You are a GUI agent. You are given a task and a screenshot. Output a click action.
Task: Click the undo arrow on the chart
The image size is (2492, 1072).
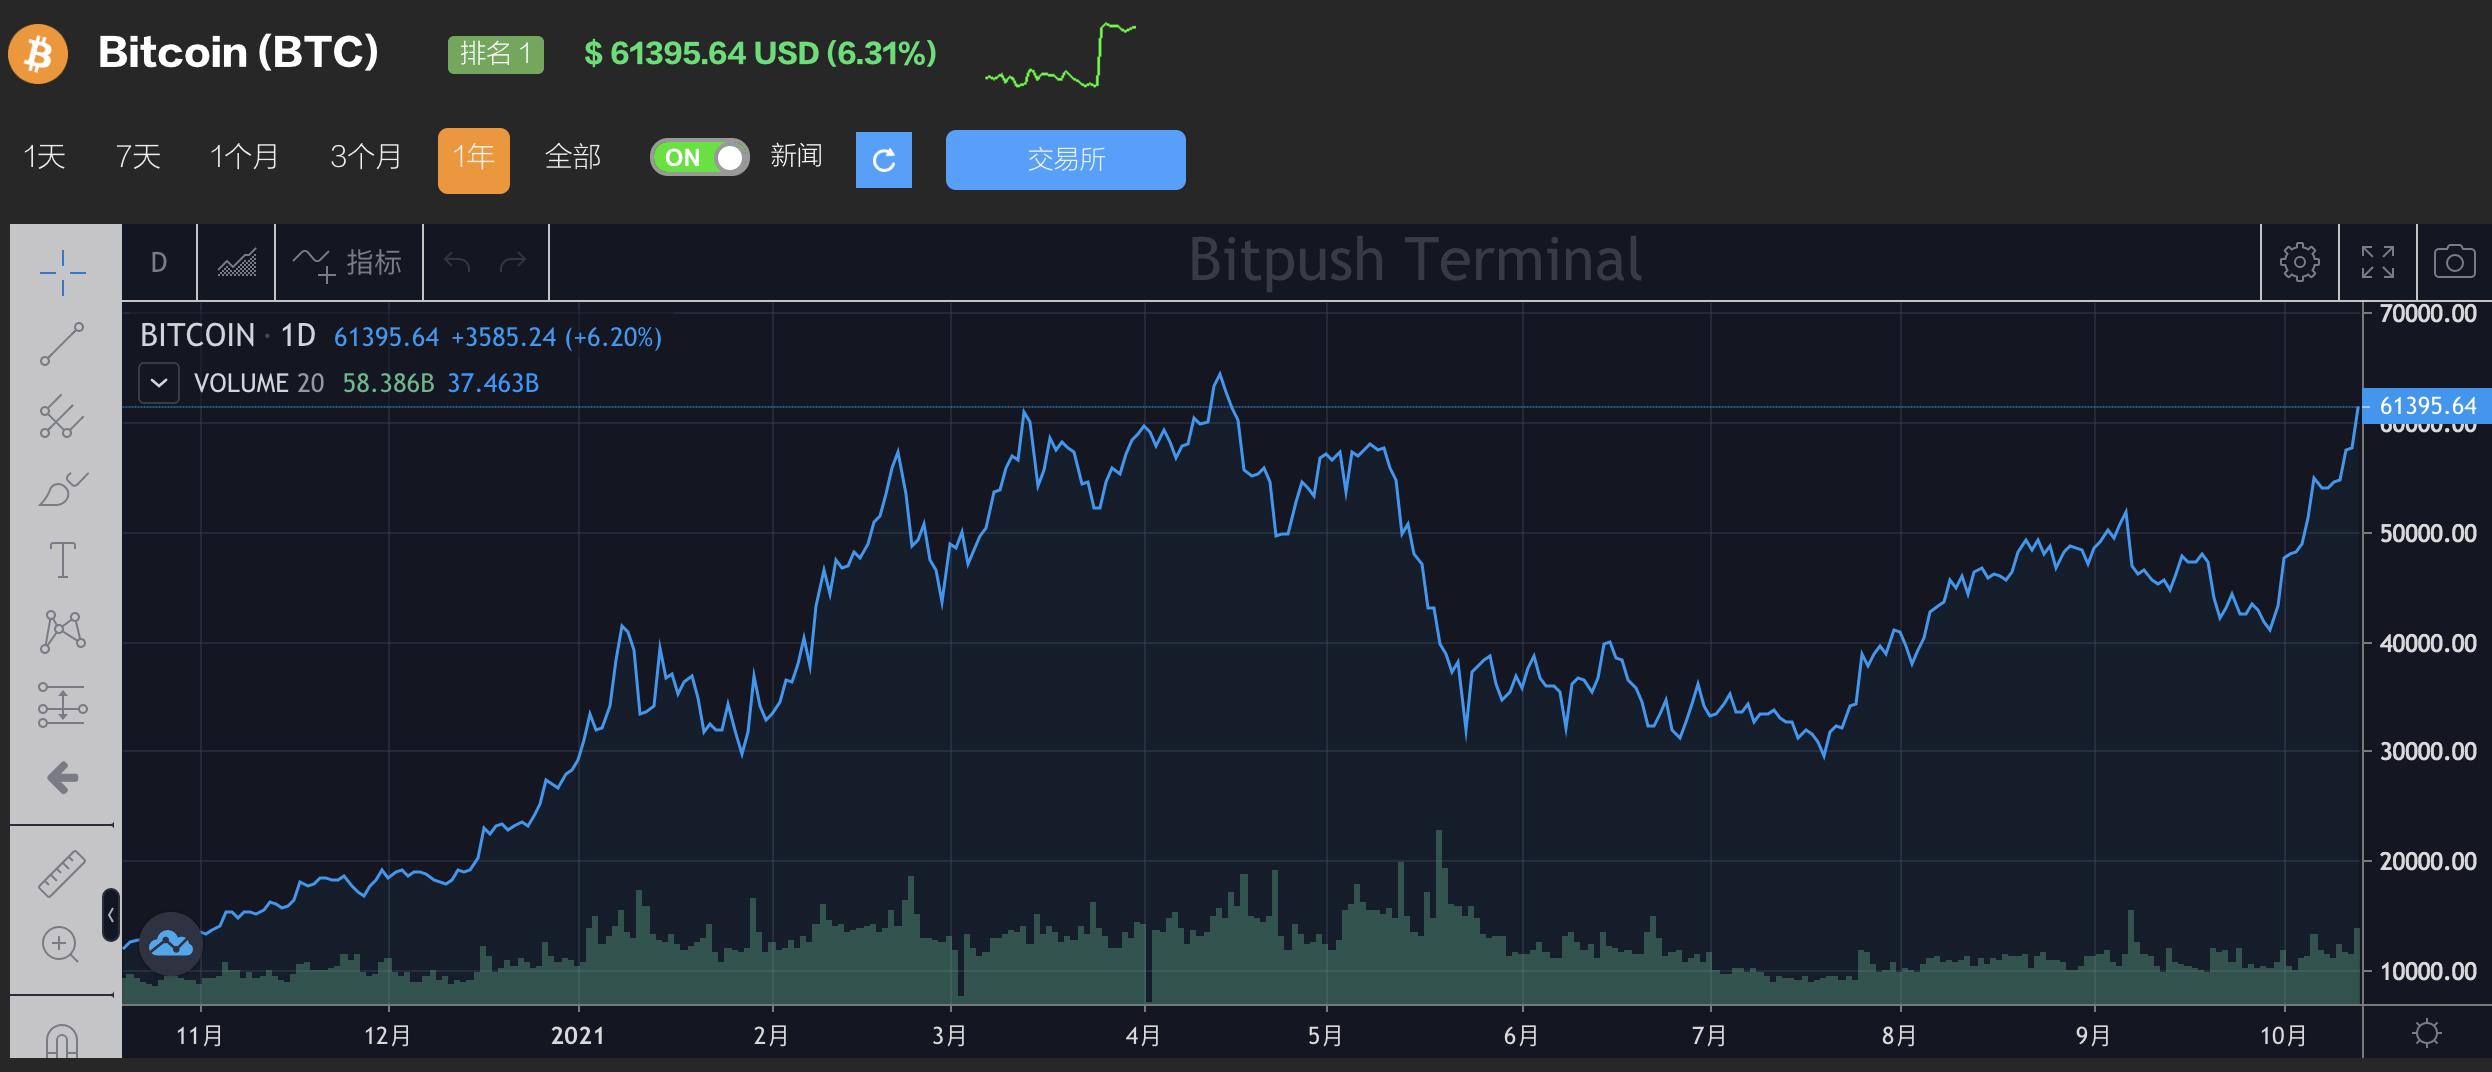click(x=457, y=261)
